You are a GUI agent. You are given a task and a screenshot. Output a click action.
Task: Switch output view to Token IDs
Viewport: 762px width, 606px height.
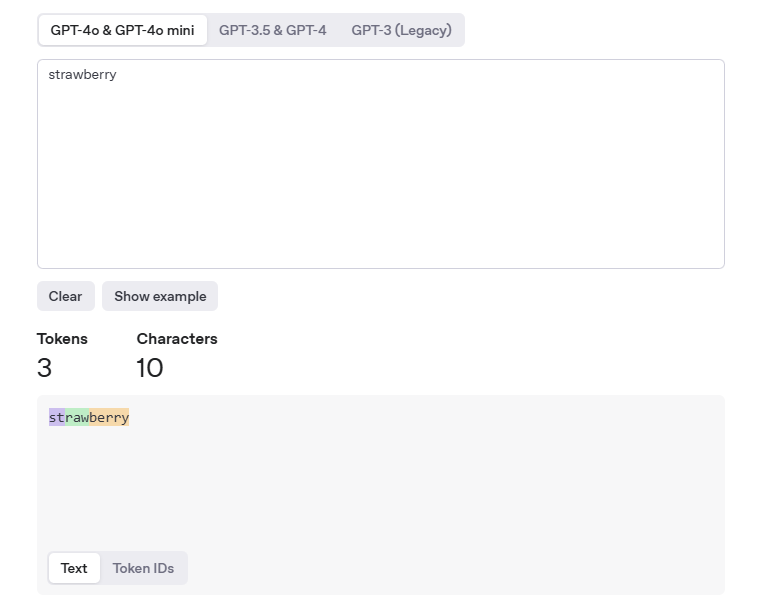pos(143,568)
